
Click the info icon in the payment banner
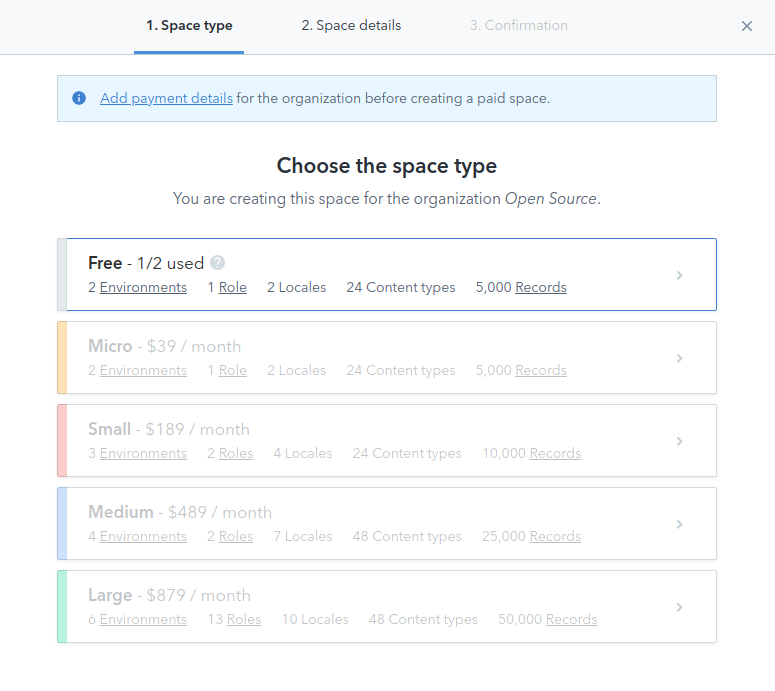79,98
